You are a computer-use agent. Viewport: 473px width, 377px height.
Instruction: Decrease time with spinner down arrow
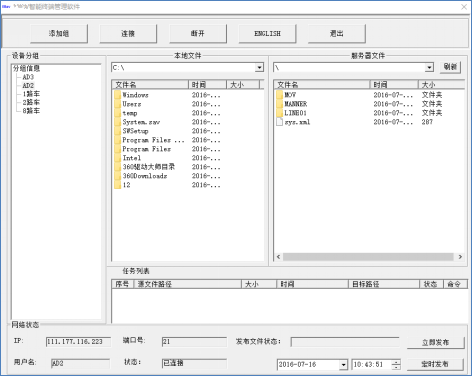(396, 367)
